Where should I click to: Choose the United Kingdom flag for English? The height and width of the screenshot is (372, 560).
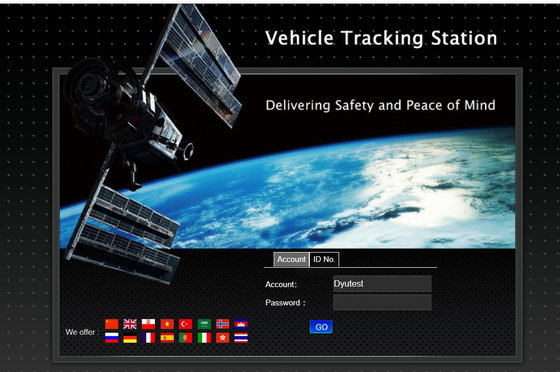130,324
